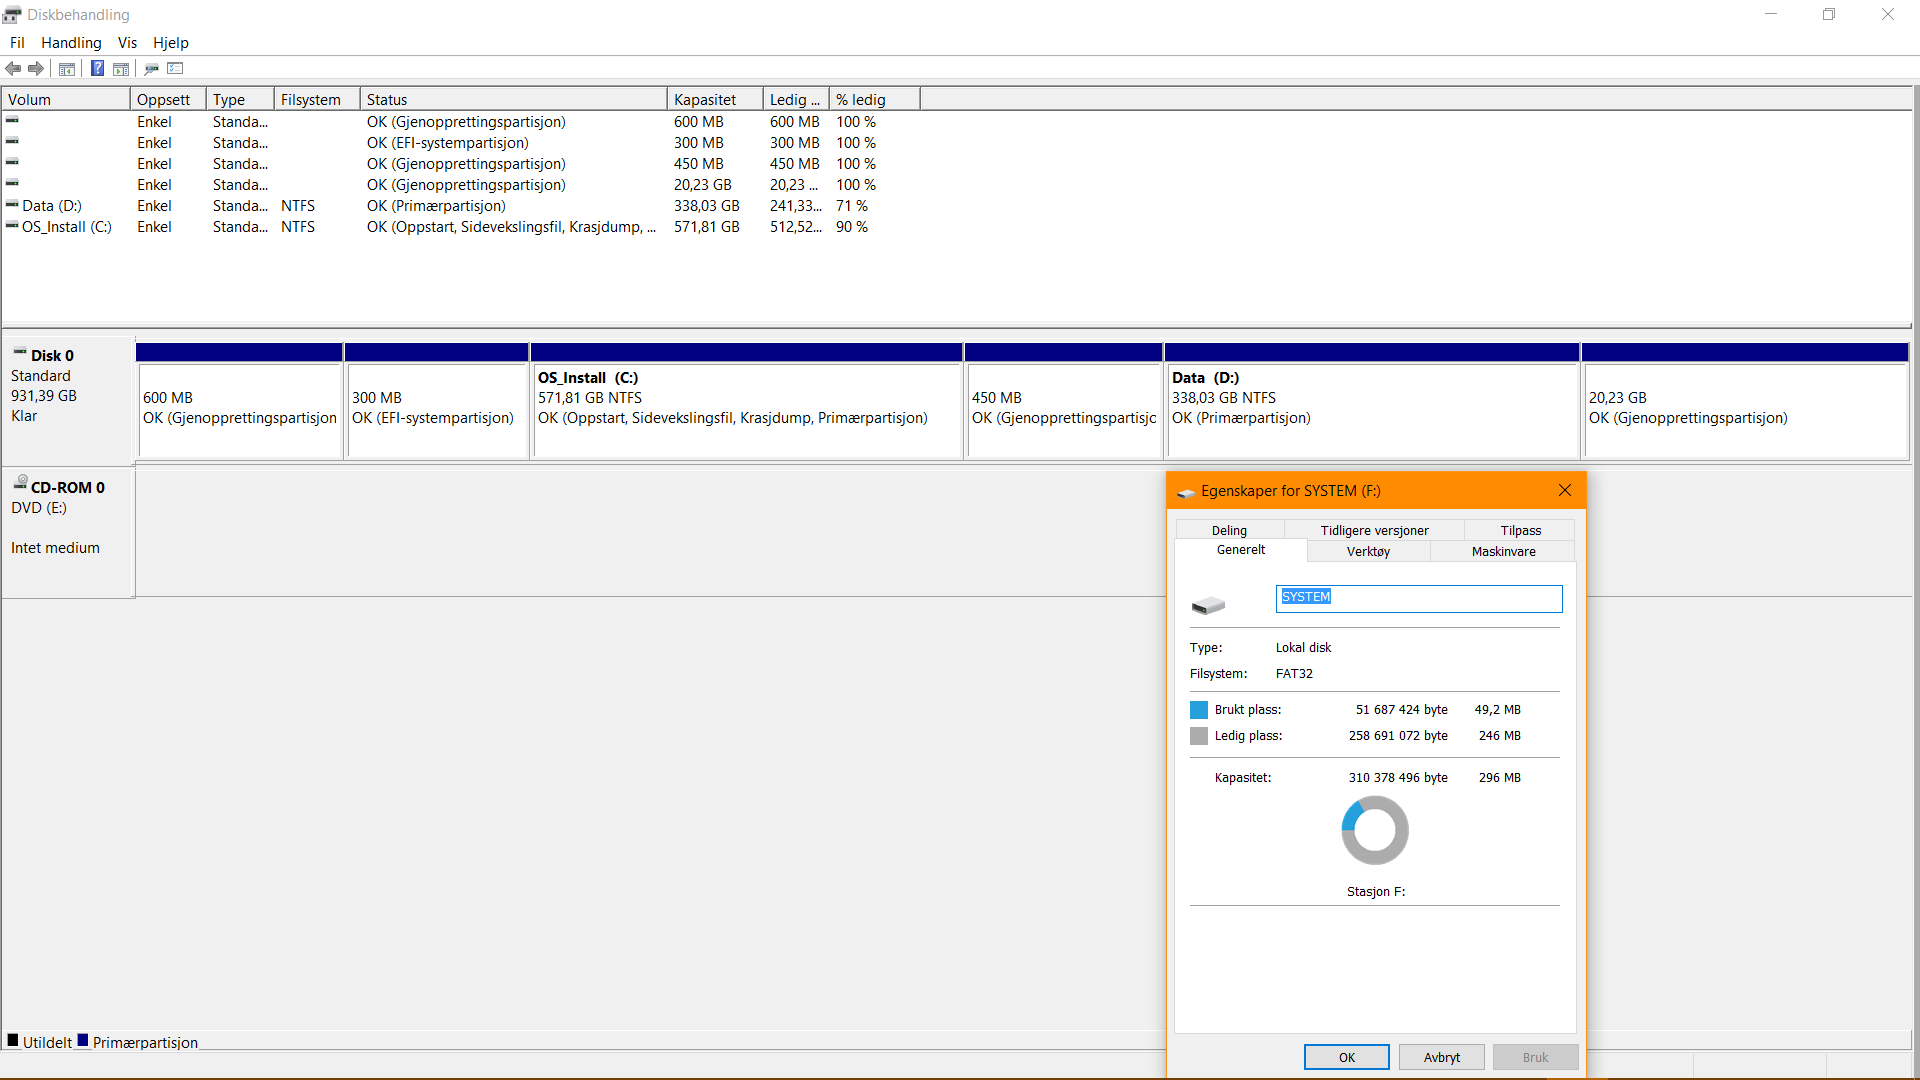Click the OK (EFI-systempartisjon) status in list
This screenshot has height=1080, width=1920.
point(447,143)
